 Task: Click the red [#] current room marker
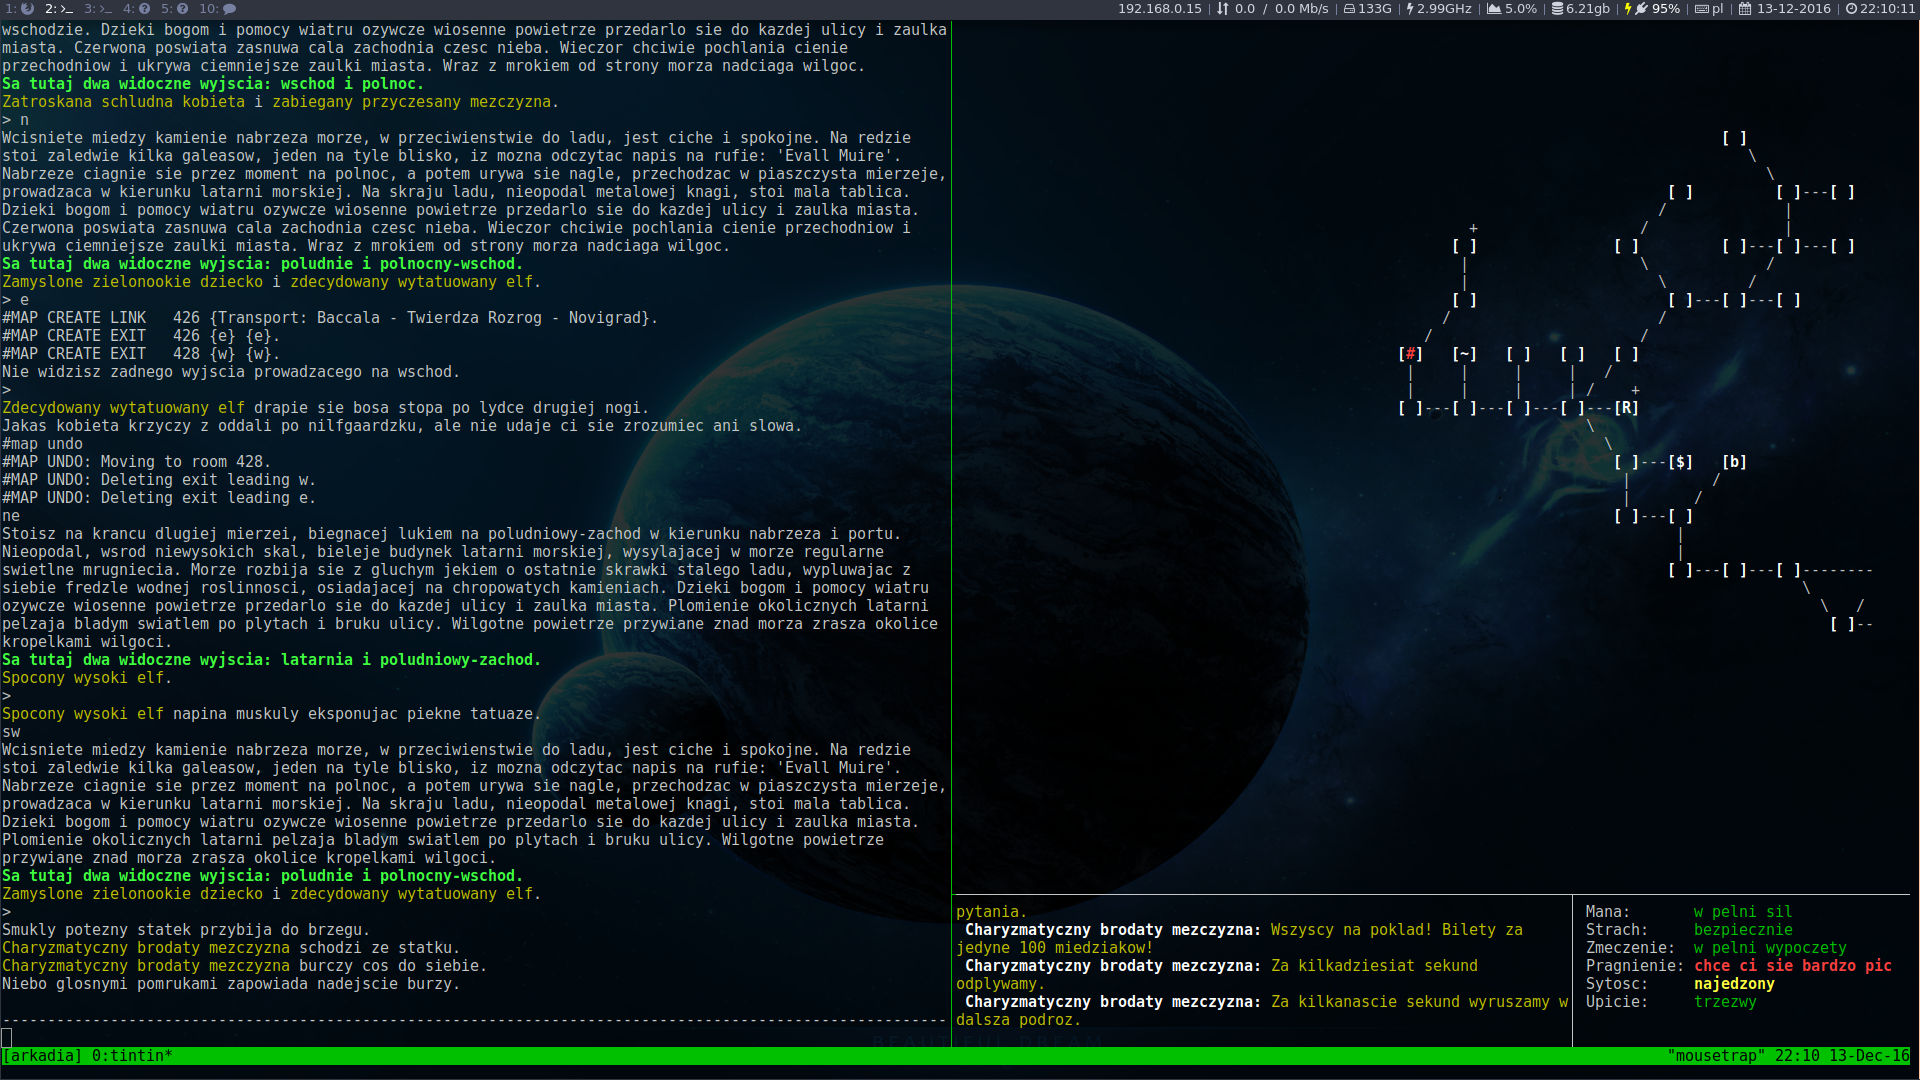tap(1410, 354)
